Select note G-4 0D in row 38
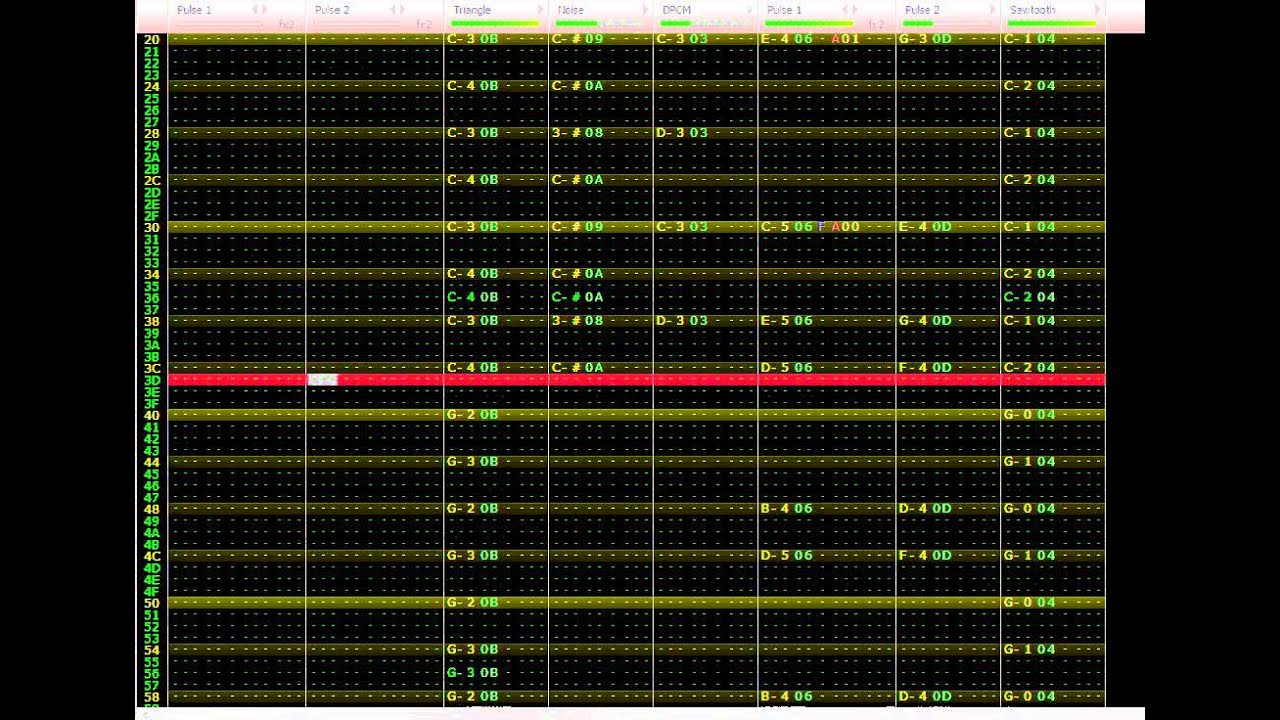Screen dimensions: 1280x720 [925, 321]
